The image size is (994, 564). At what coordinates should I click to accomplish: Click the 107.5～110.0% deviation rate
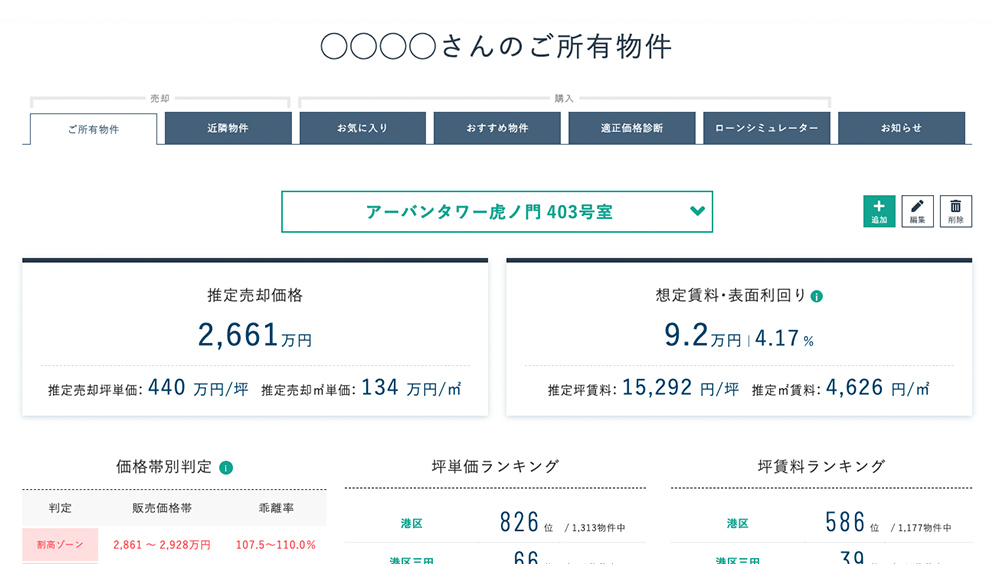pyautogui.click(x=276, y=545)
